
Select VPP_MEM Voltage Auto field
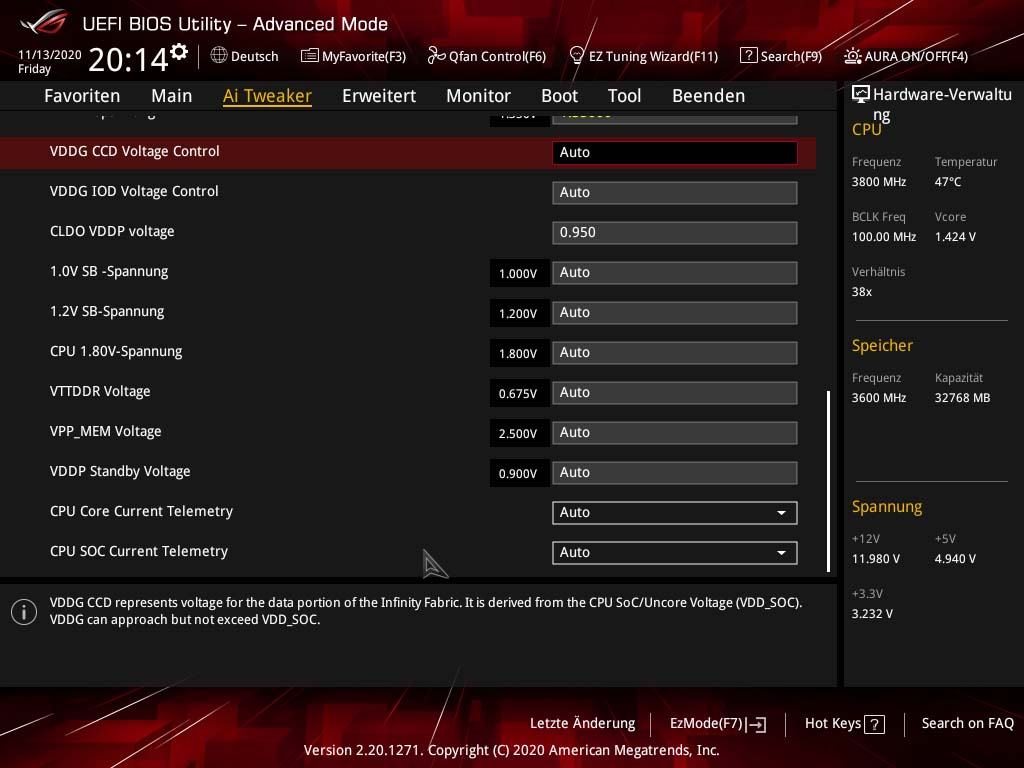click(x=675, y=433)
